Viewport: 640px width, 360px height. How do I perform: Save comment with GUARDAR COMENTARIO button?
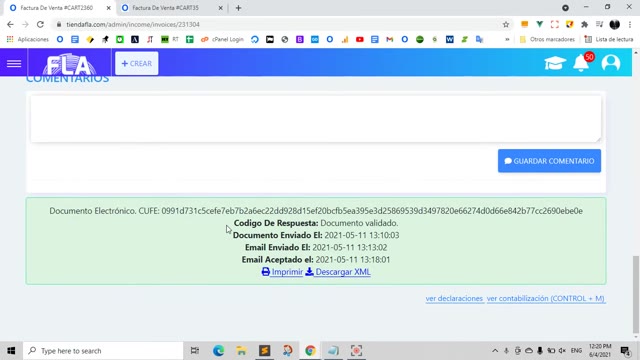pos(549,161)
